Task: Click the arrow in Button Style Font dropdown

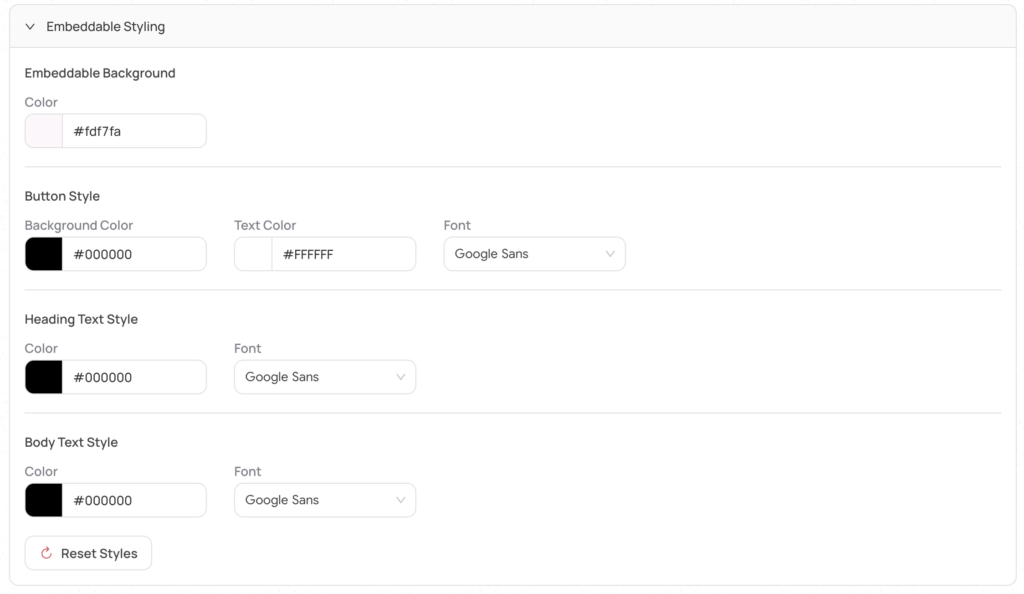Action: [610, 254]
